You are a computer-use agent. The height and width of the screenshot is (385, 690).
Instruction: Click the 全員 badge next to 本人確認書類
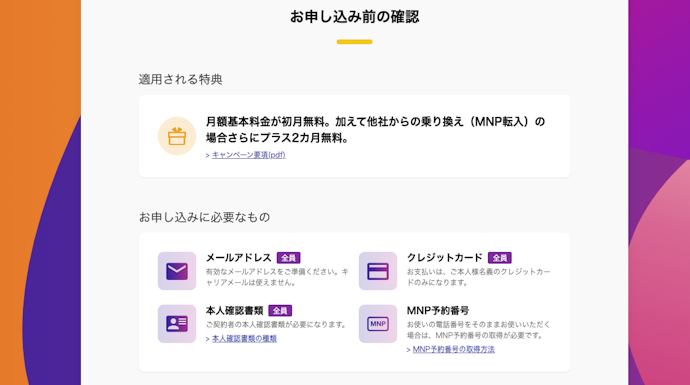pos(280,311)
